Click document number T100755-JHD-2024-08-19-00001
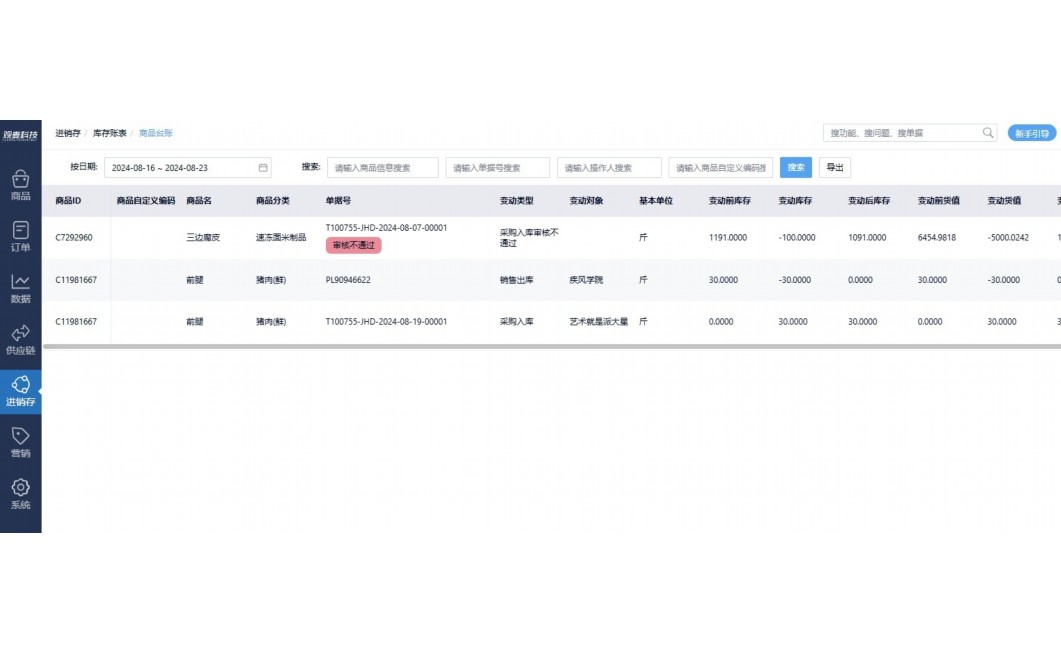The width and height of the screenshot is (1061, 653). [x=386, y=322]
